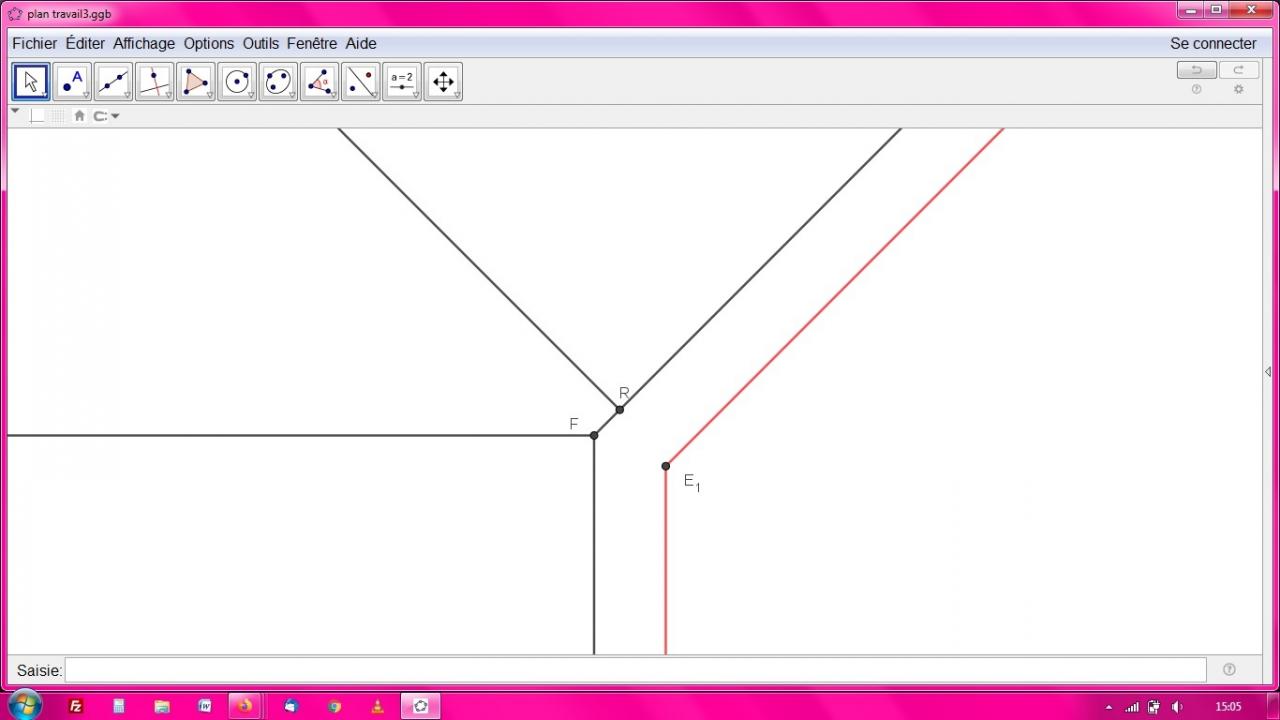Collapse the style bar triangle
This screenshot has height=720, width=1280.
(15, 111)
